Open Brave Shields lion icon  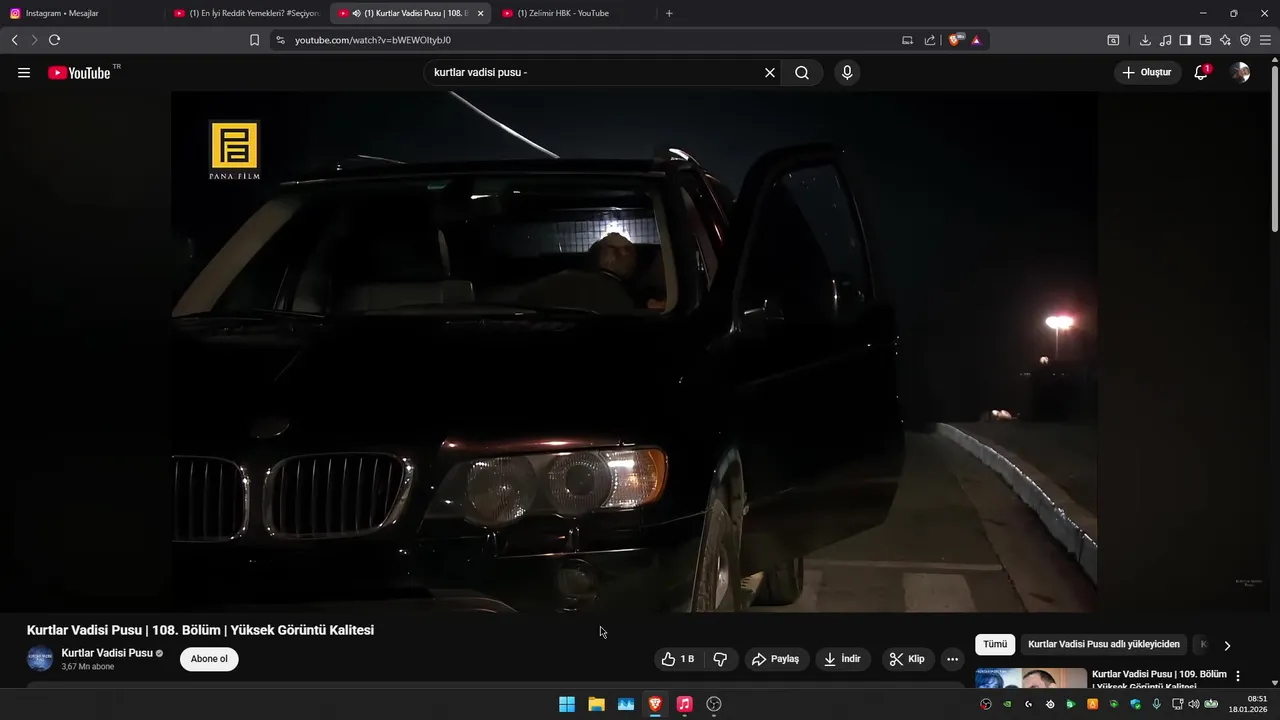(955, 40)
